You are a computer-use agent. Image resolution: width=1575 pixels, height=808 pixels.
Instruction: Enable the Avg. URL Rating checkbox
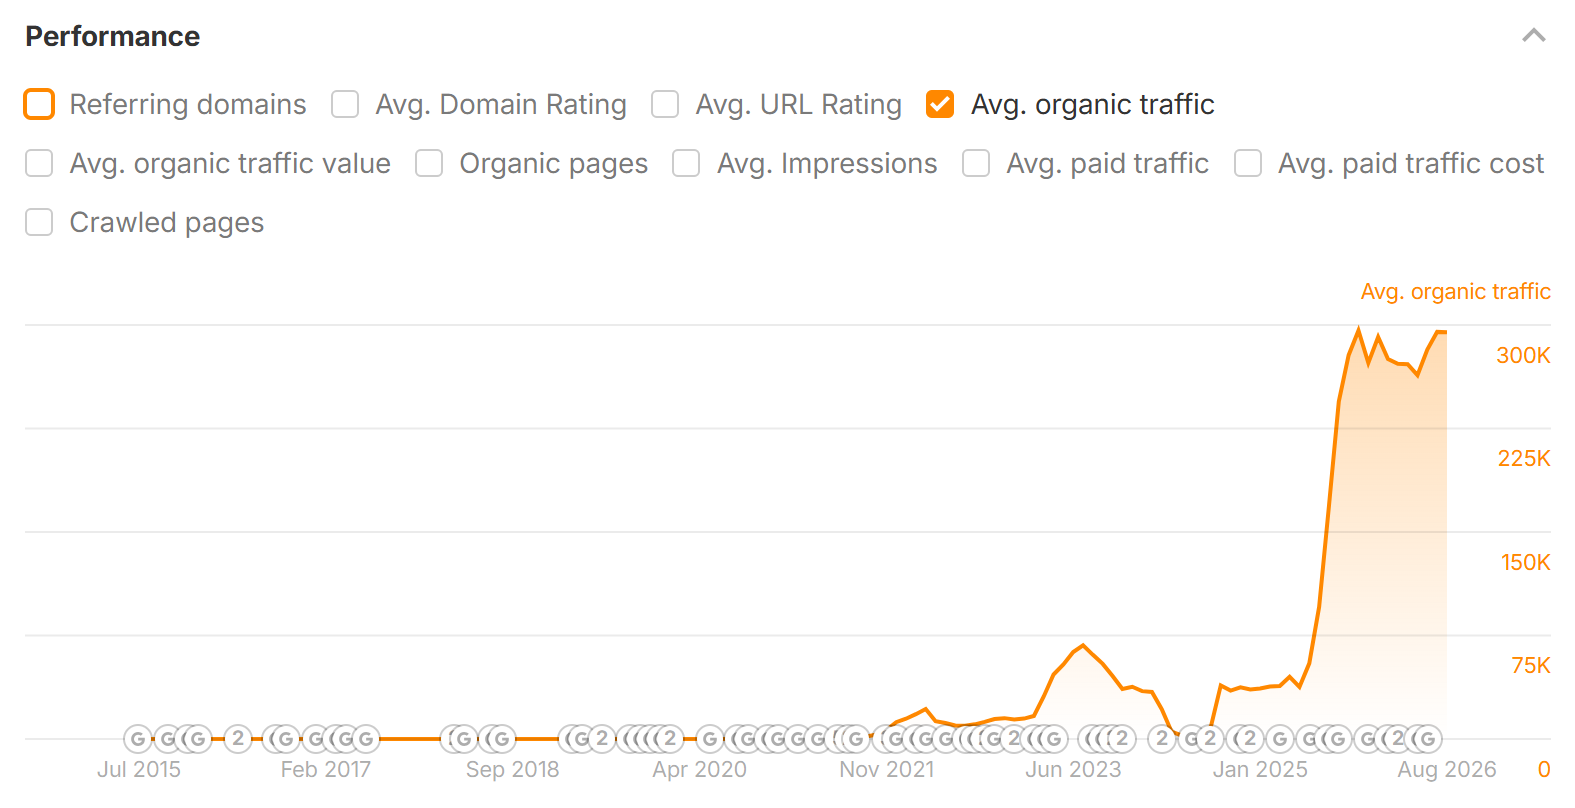(x=665, y=104)
